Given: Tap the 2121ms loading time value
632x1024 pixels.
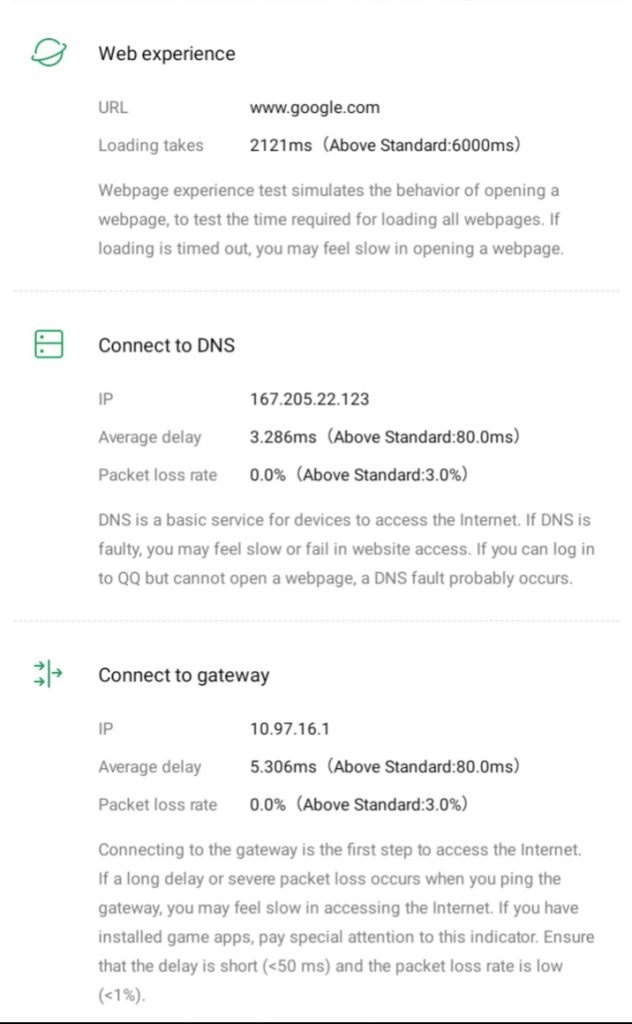Looking at the screenshot, I should [281, 145].
